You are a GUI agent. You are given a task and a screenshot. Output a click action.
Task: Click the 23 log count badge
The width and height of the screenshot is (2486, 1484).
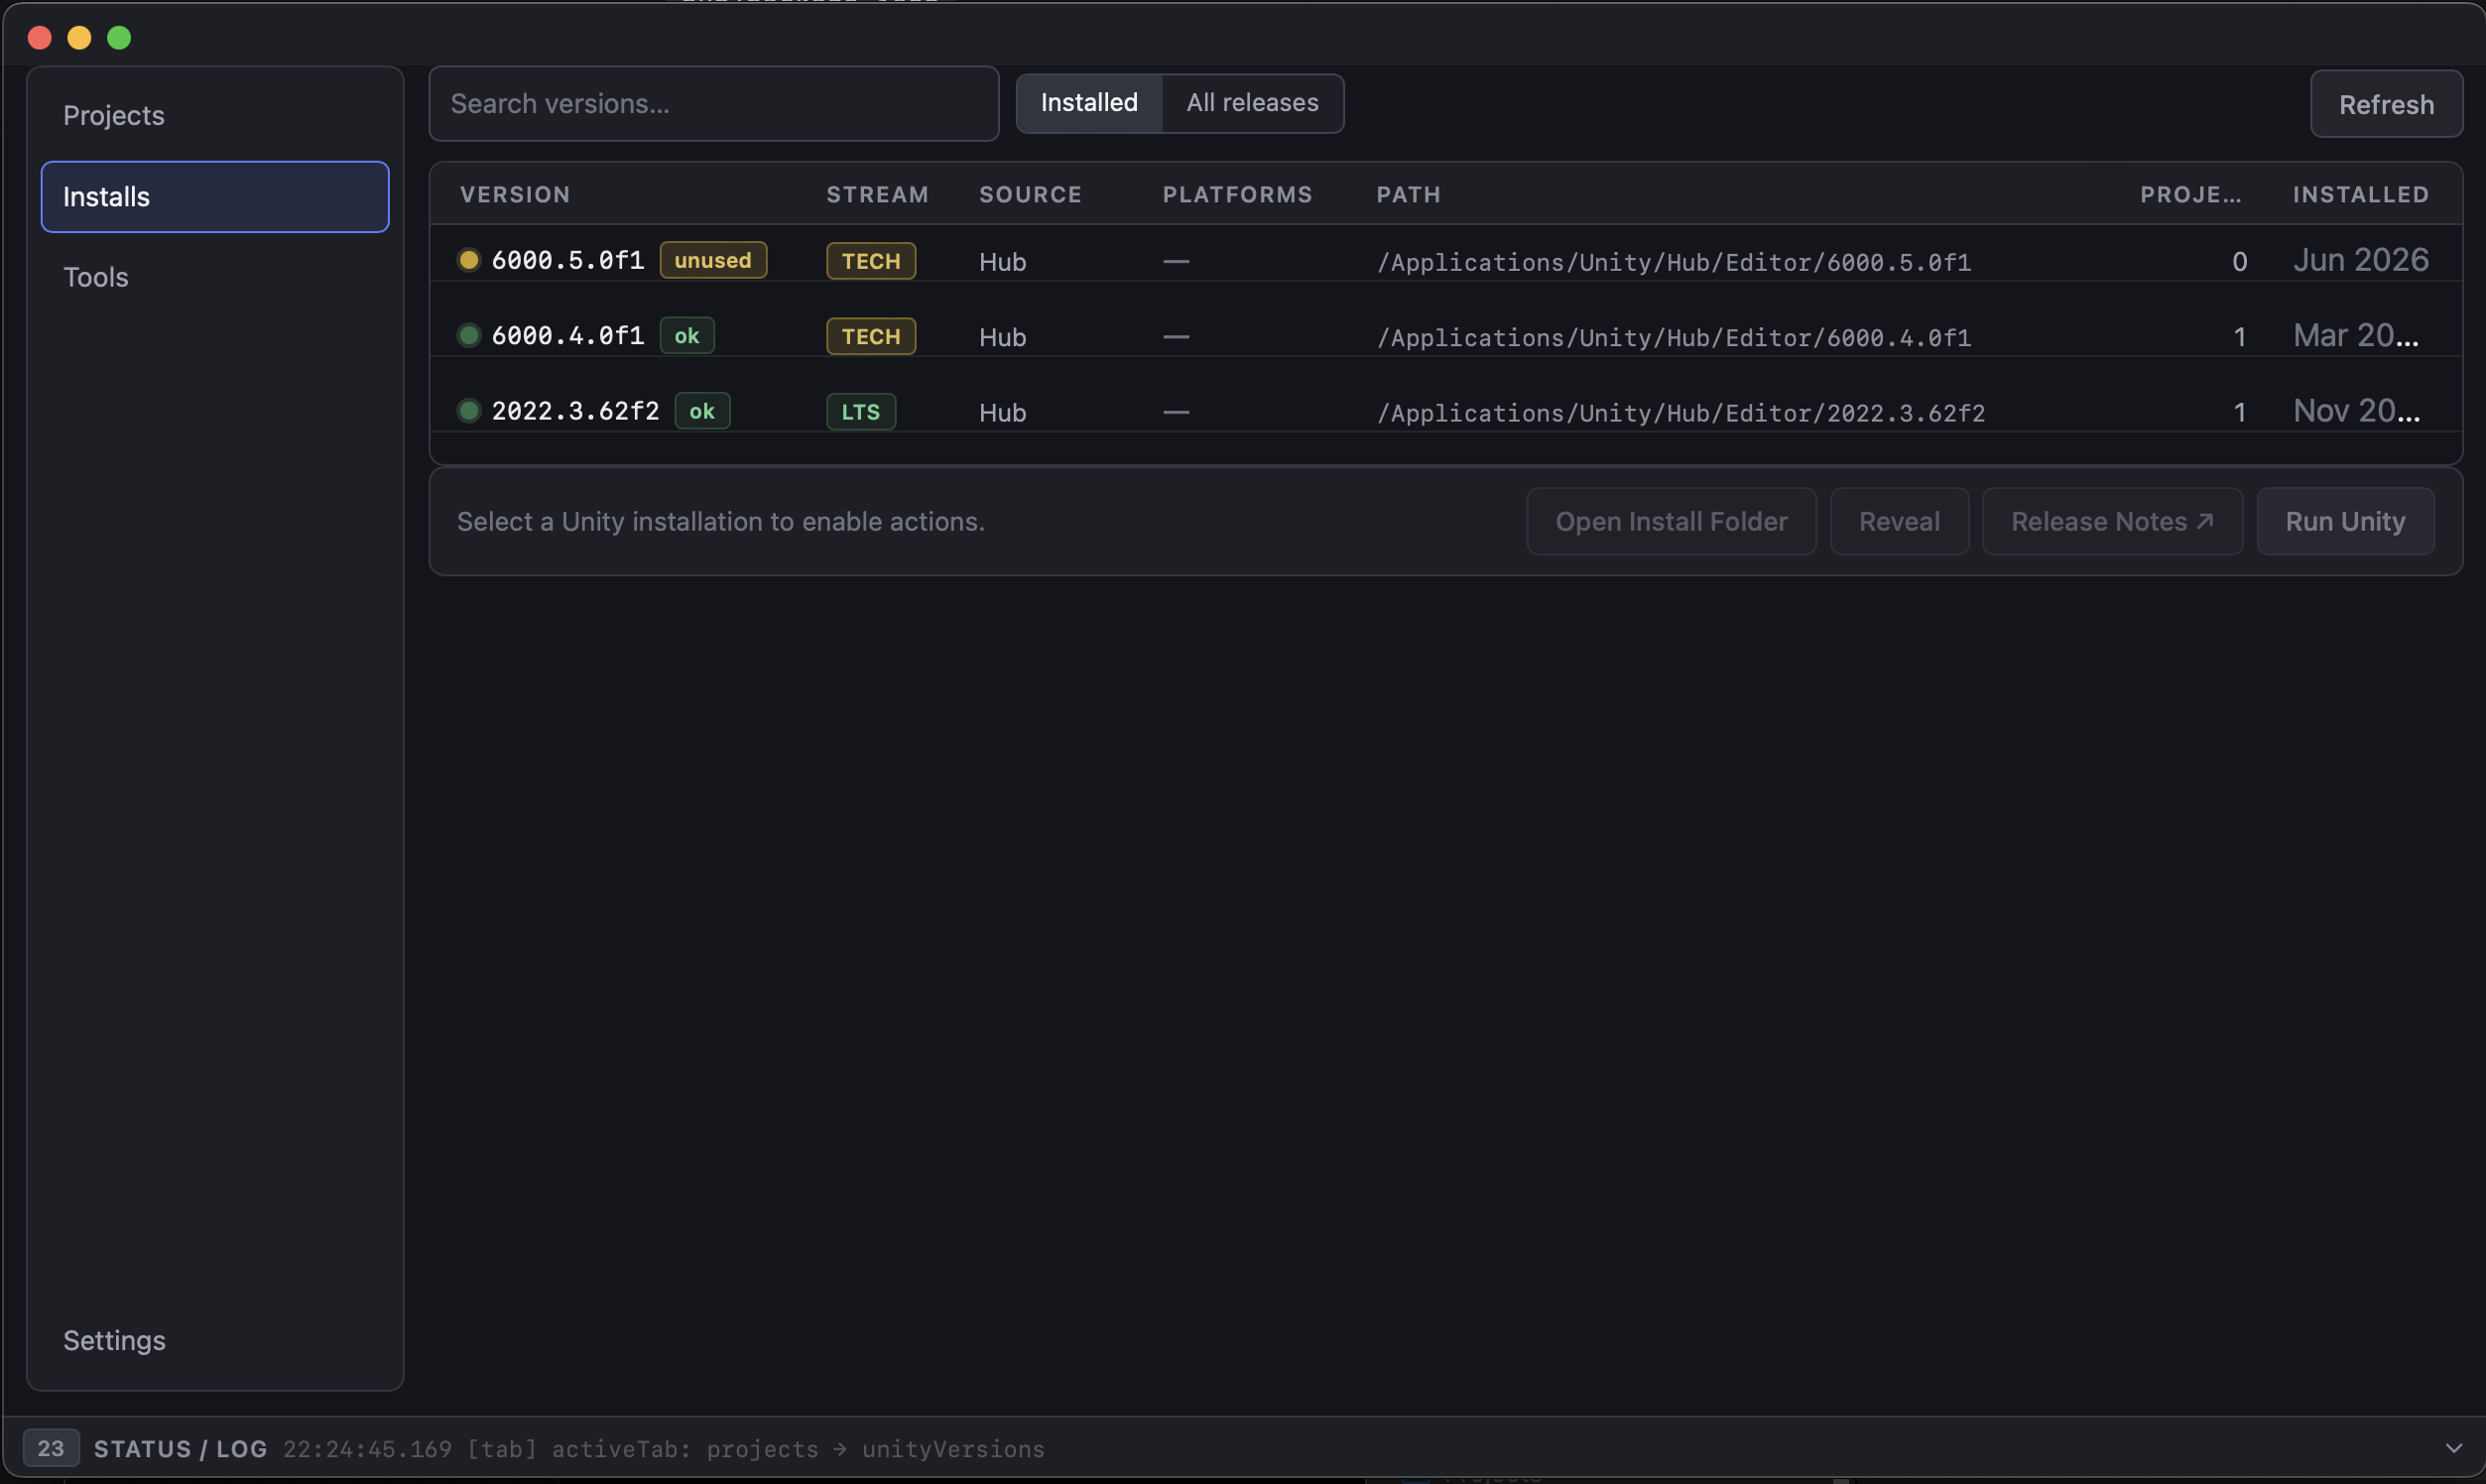50,1448
